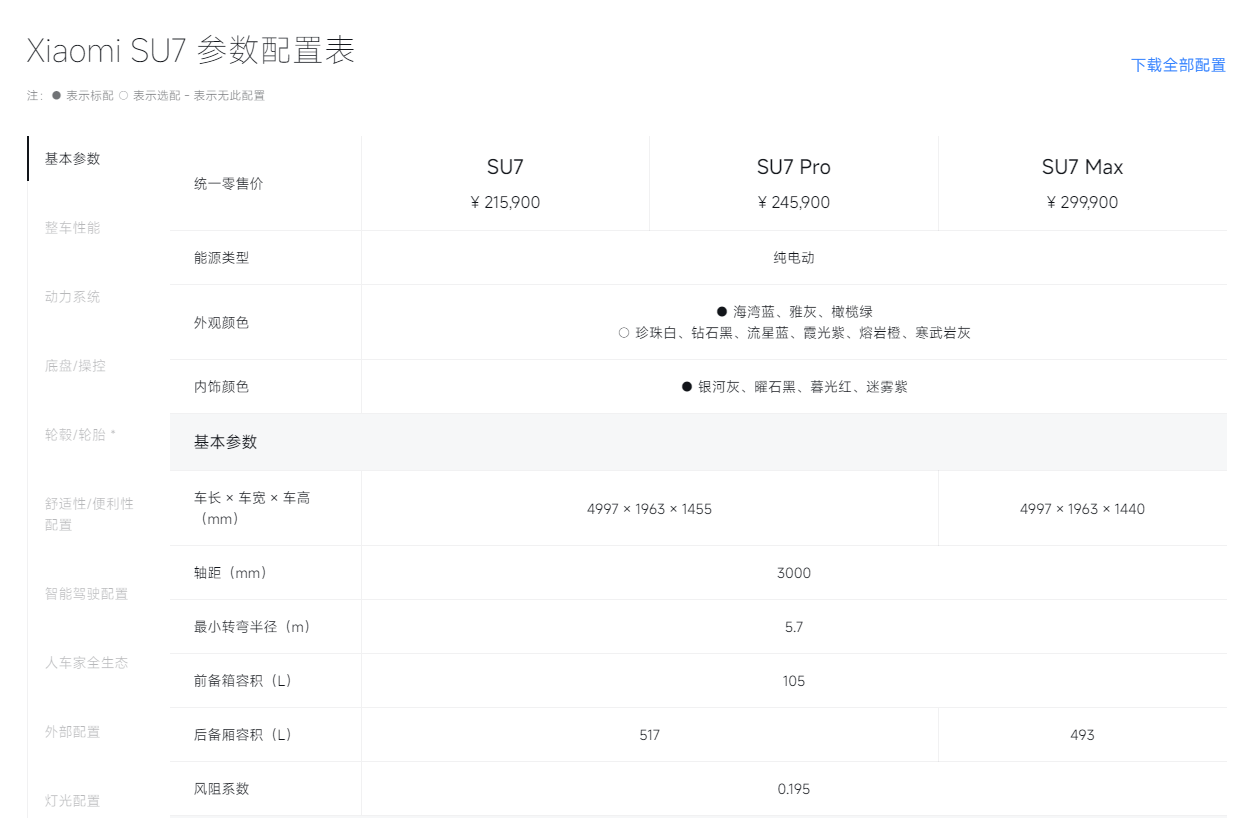Select the 外部配置 sidebar item
Viewport: 1249px width, 819px height.
click(x=73, y=732)
